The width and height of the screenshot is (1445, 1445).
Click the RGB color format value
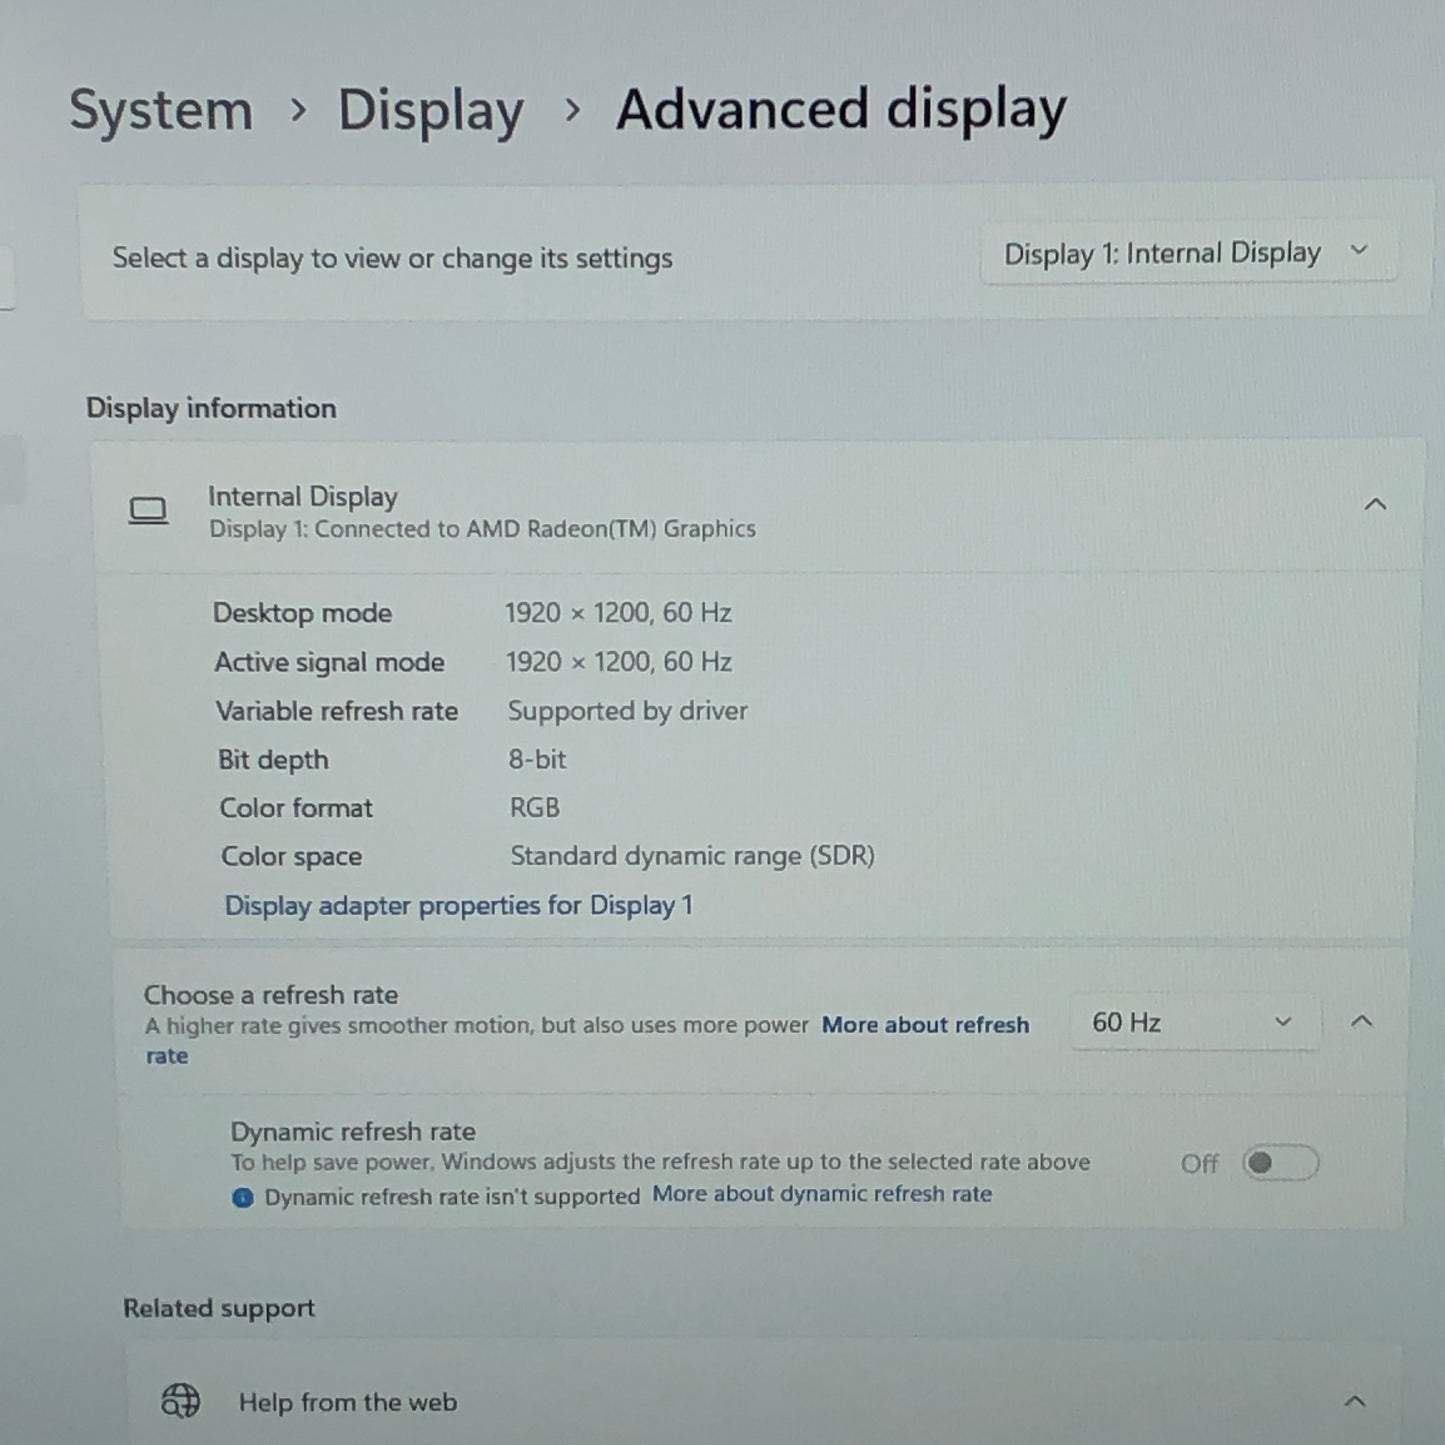535,807
